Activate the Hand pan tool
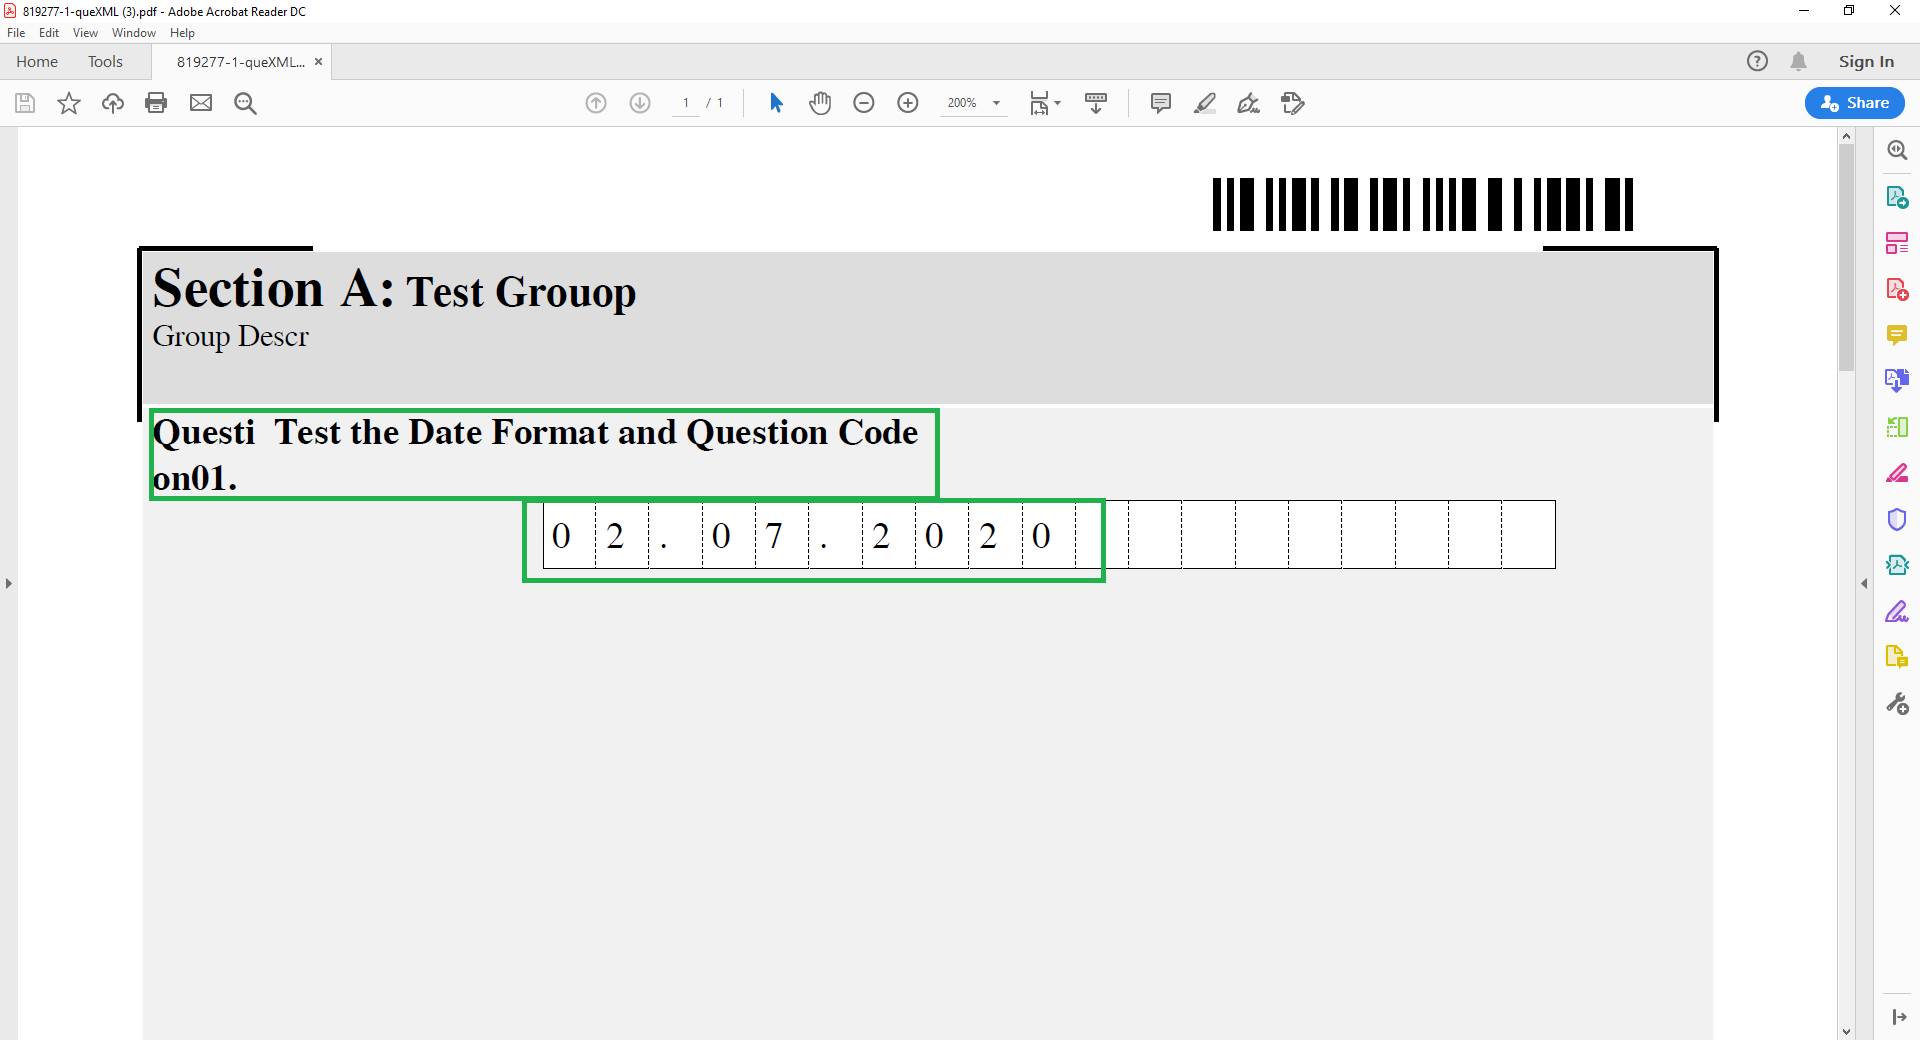 [820, 103]
